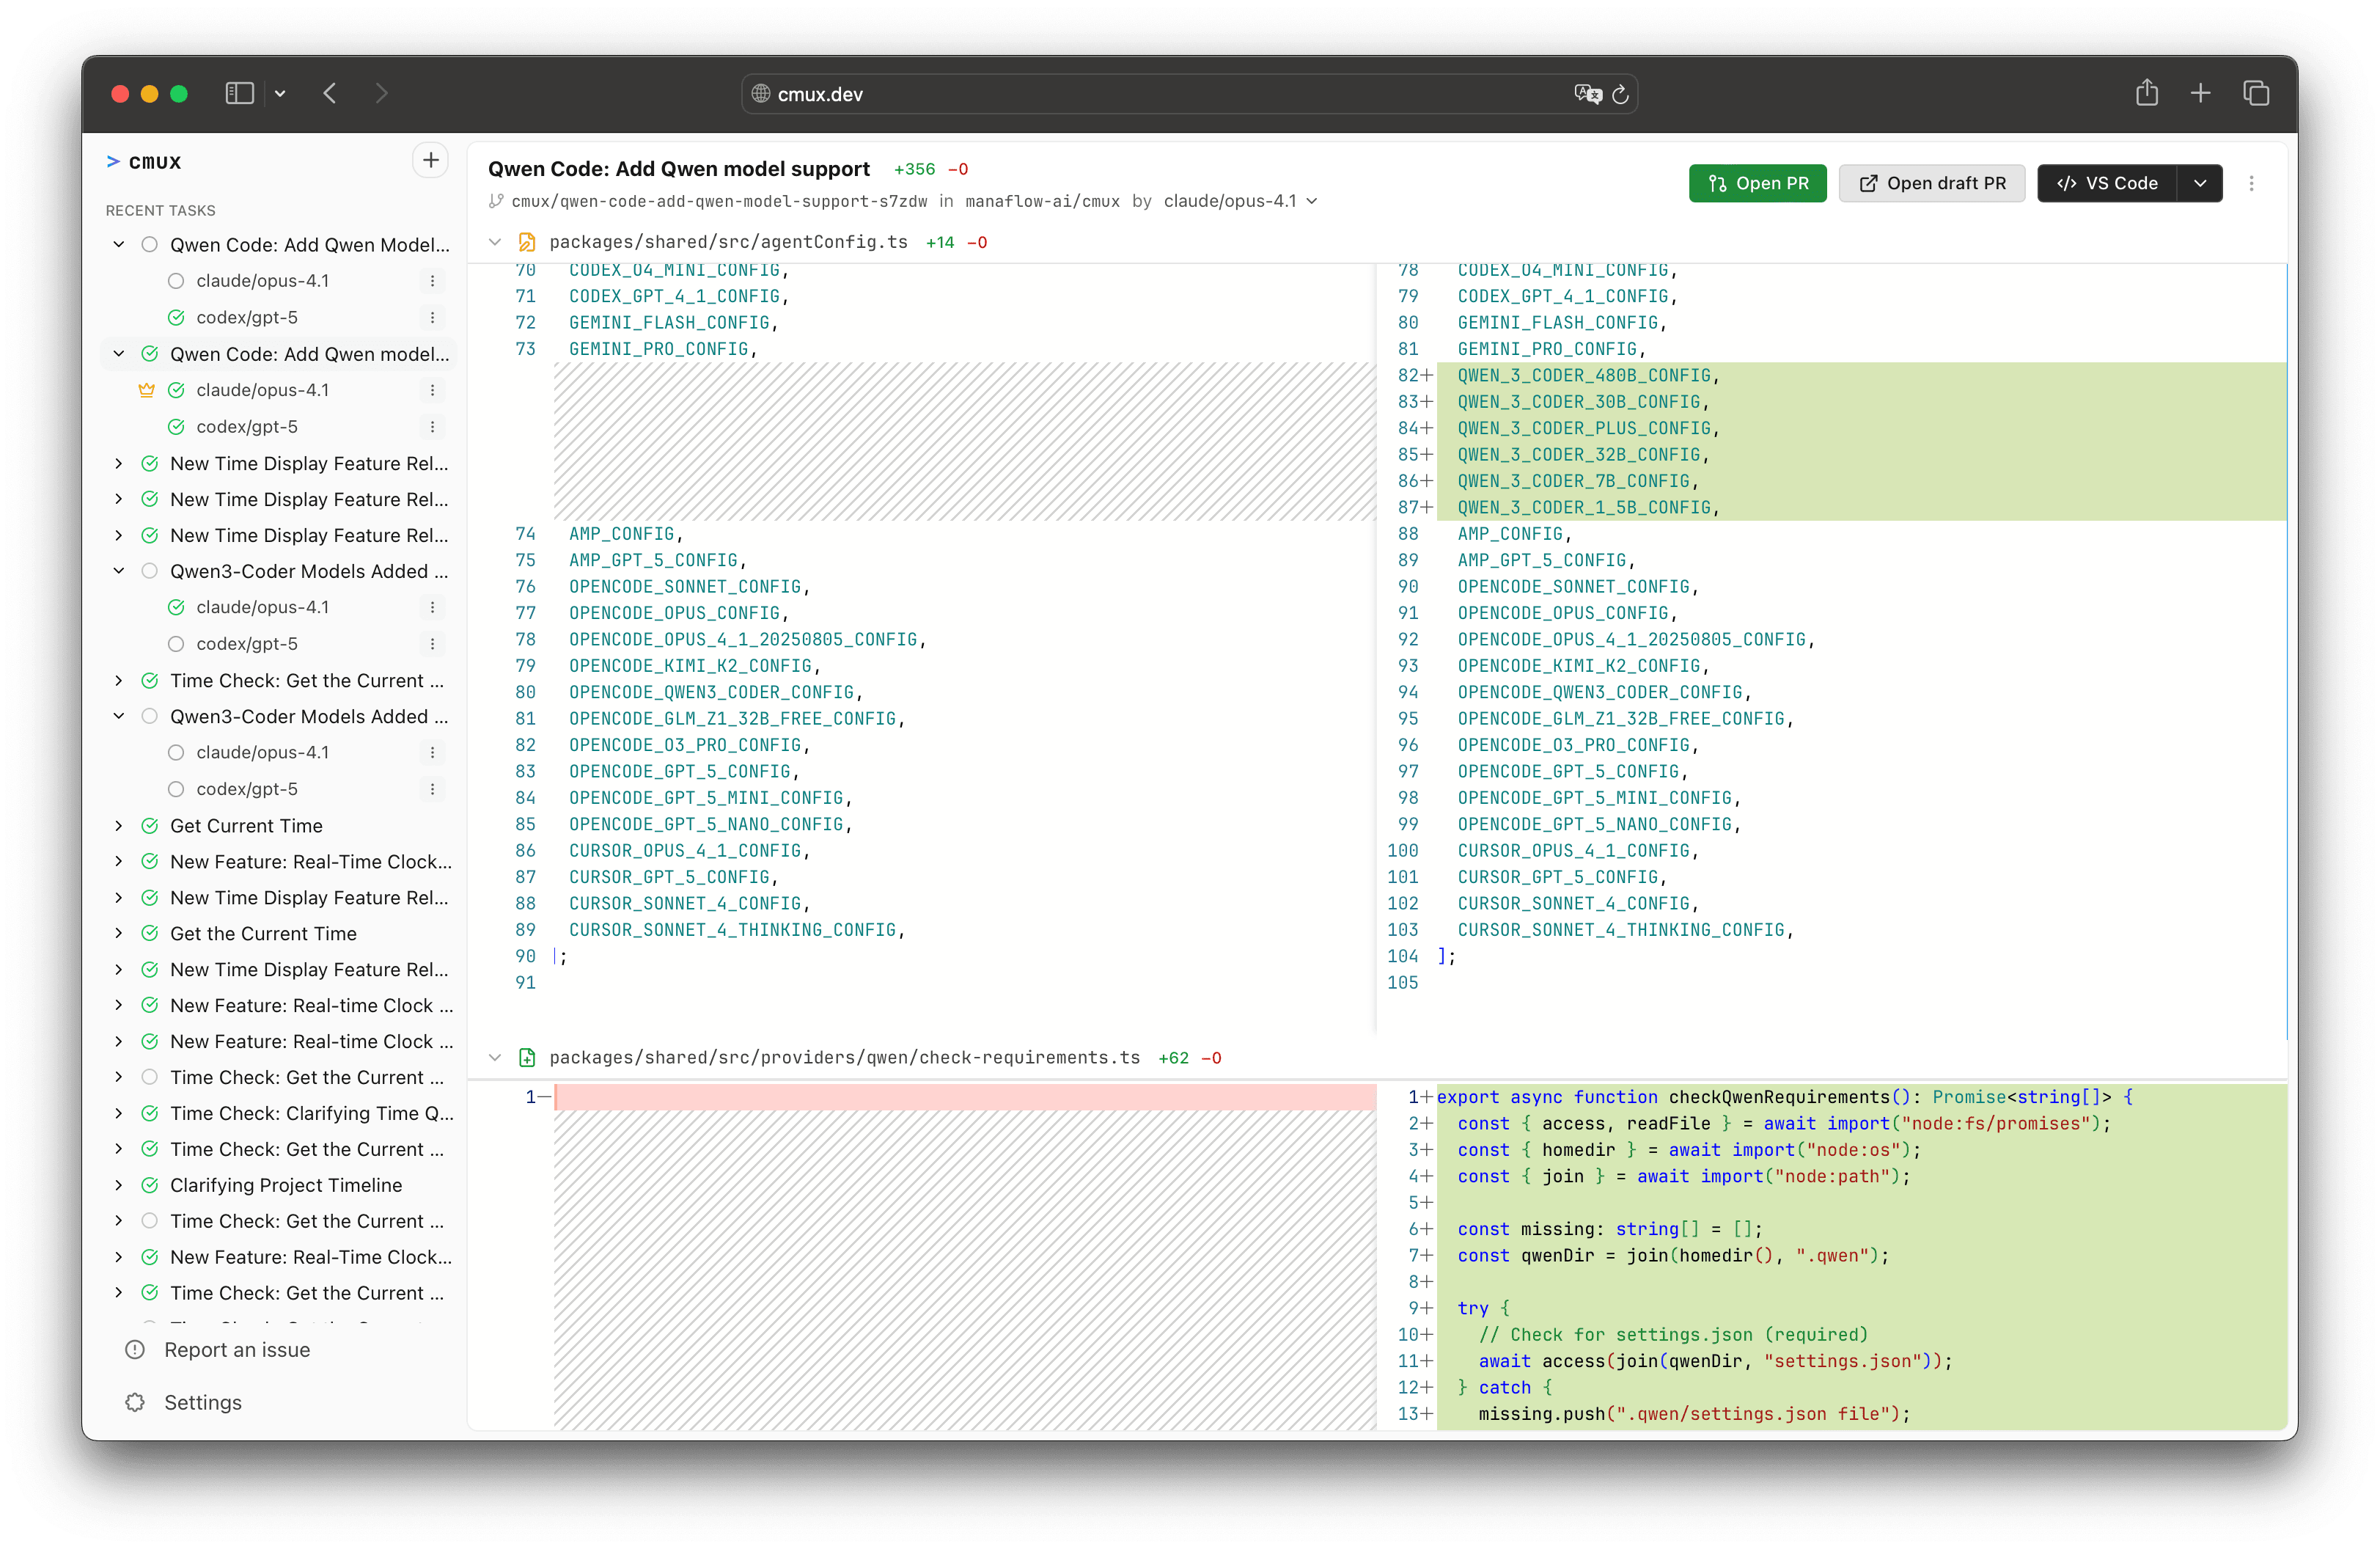This screenshot has width=2380, height=1549.
Task: Click the translate icon in address bar
Action: click(x=1587, y=94)
